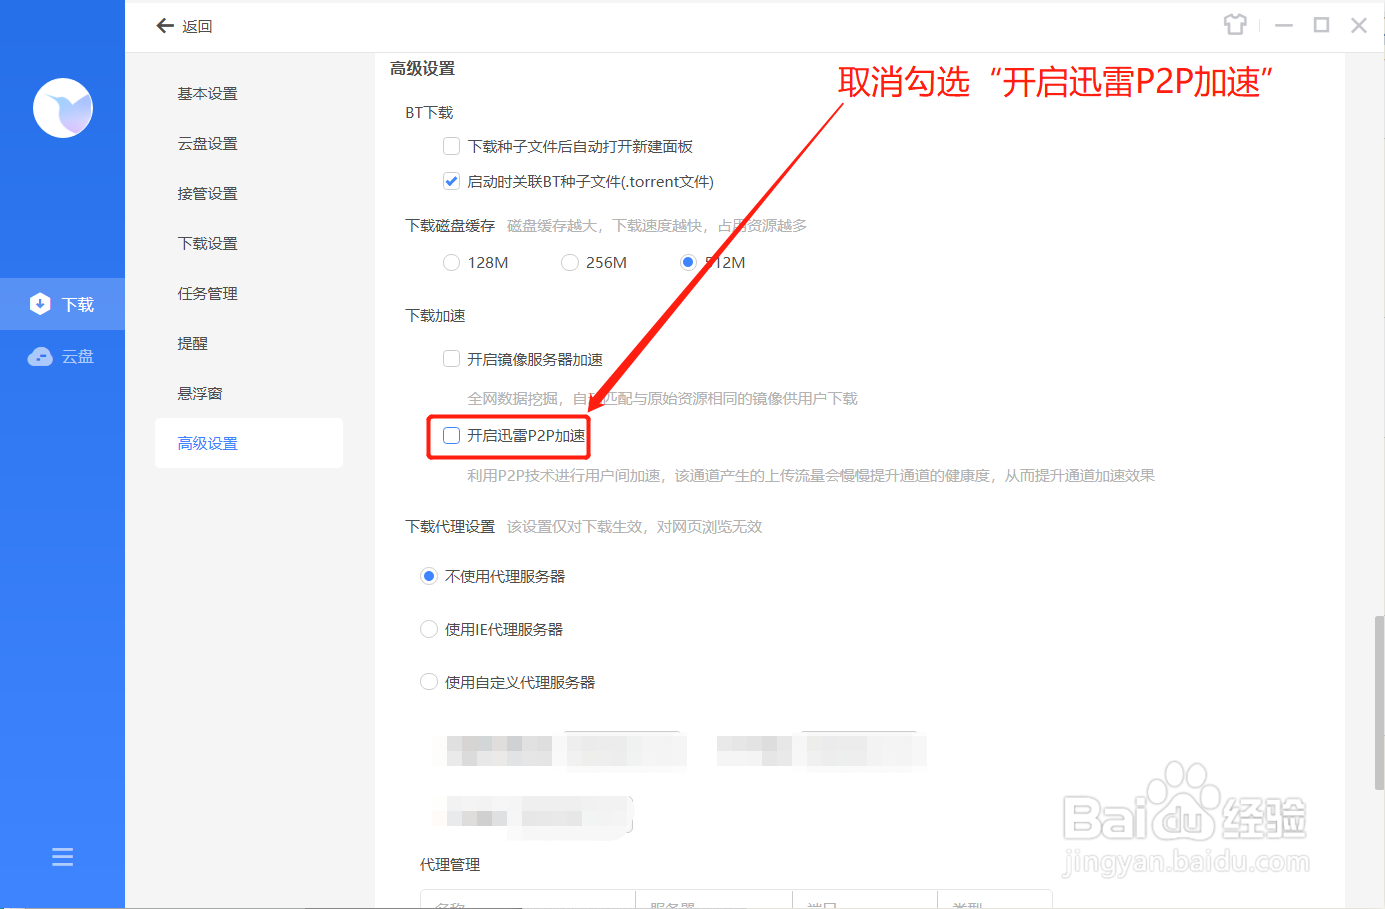Open 悬浮窗 settings section
Image resolution: width=1385 pixels, height=909 pixels.
200,393
